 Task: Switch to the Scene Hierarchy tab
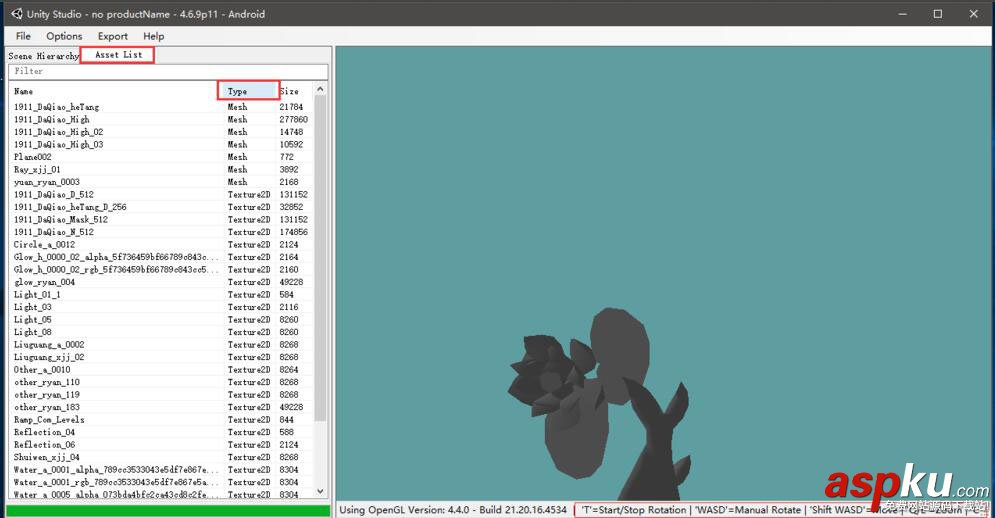point(43,56)
